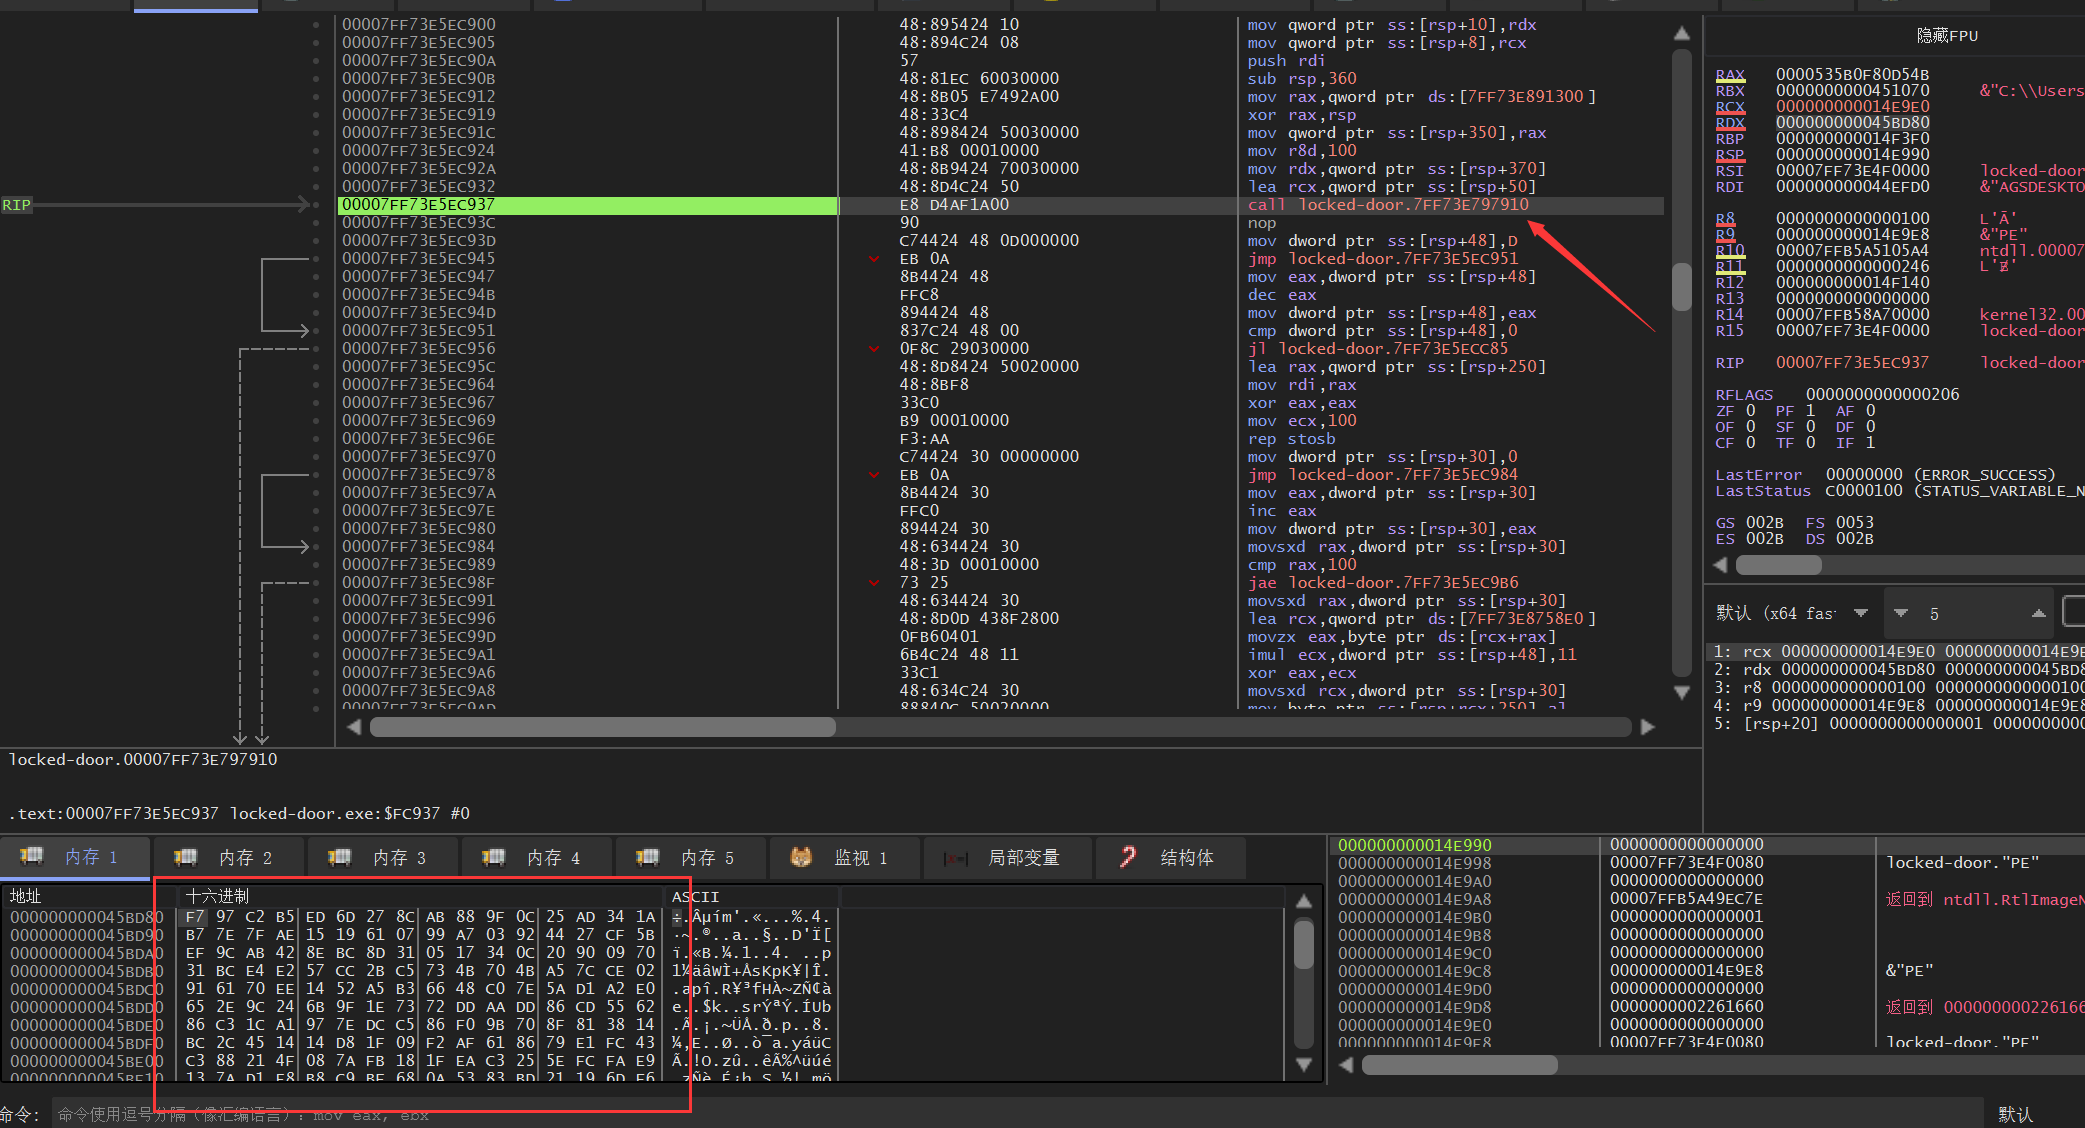
Task: Click the register panel scroll-left arrow
Action: tap(1721, 565)
